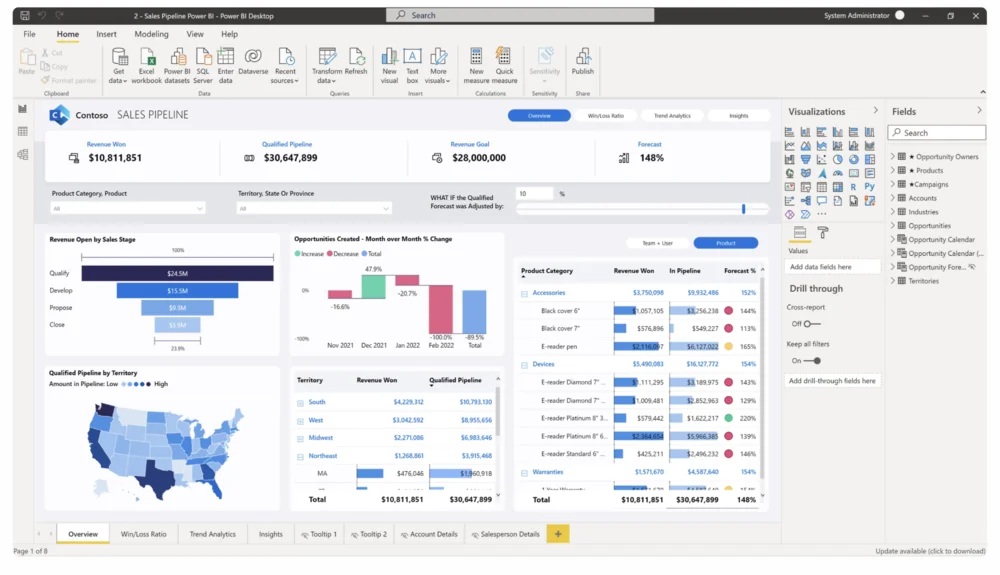Select the Donut chart visualization
Screen dimensions: 1000x575
[x=853, y=159]
